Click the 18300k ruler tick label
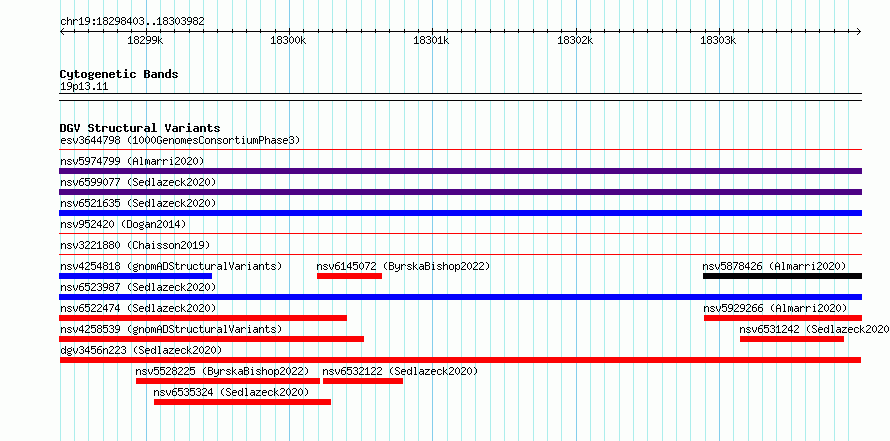 [288, 40]
